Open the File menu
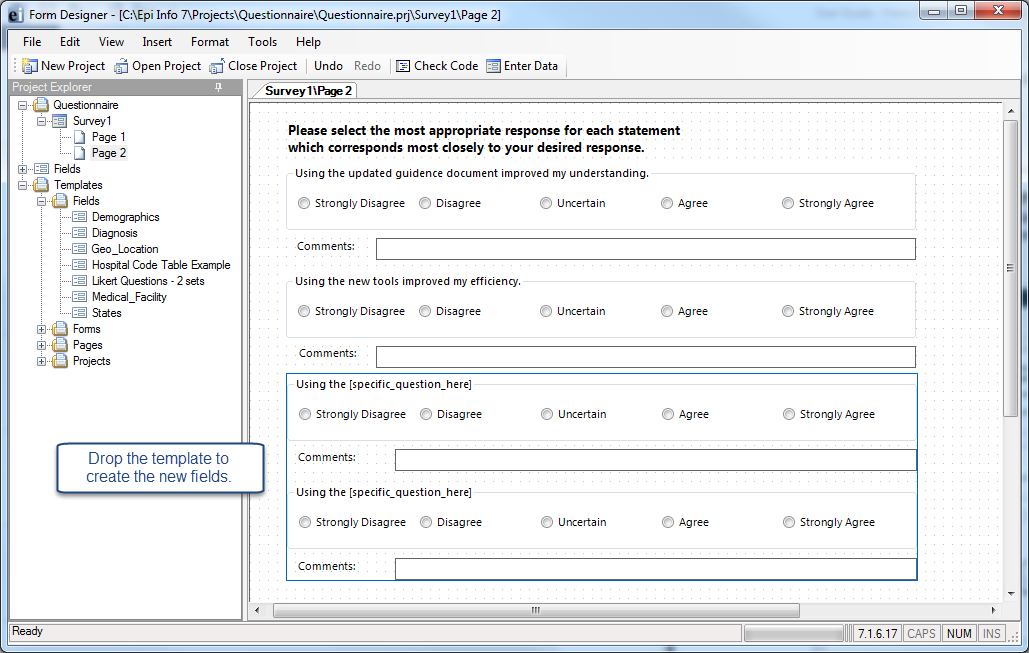The width and height of the screenshot is (1029, 653). 32,42
